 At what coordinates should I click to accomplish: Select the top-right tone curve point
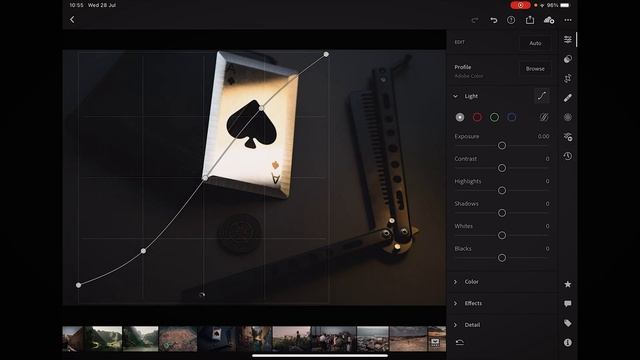click(x=326, y=54)
